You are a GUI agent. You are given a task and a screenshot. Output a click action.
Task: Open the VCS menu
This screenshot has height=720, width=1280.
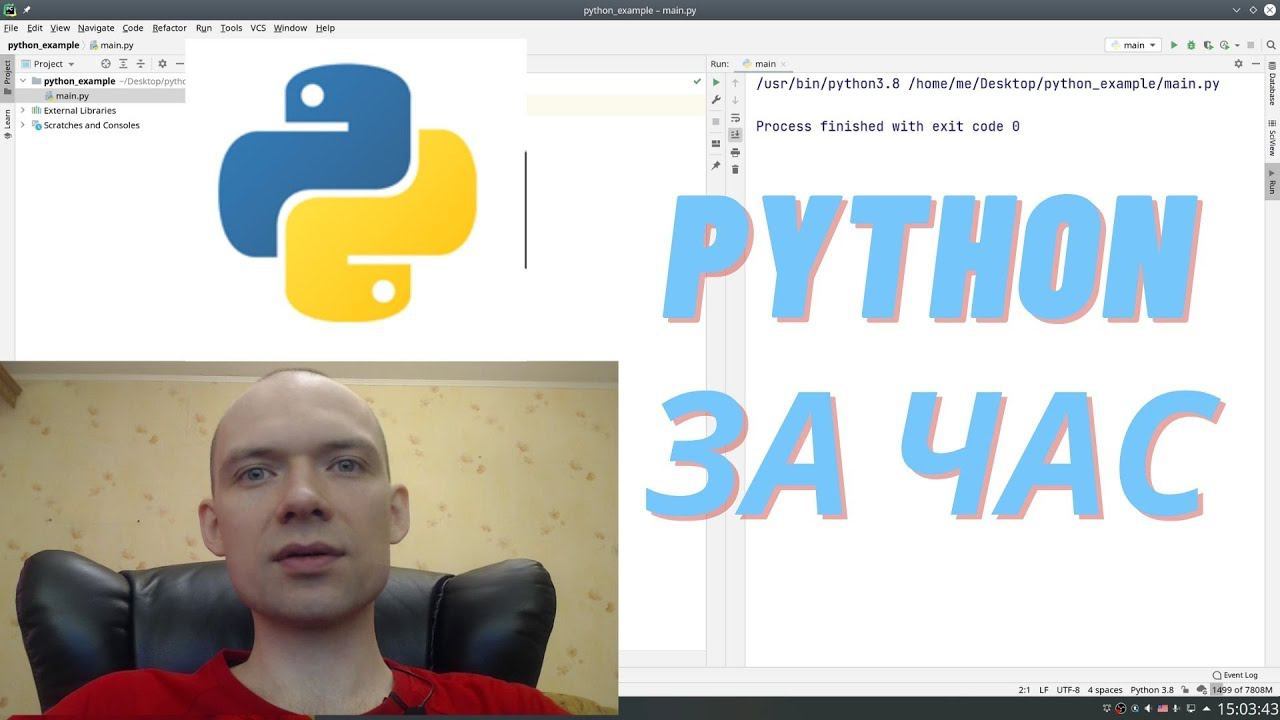point(258,28)
